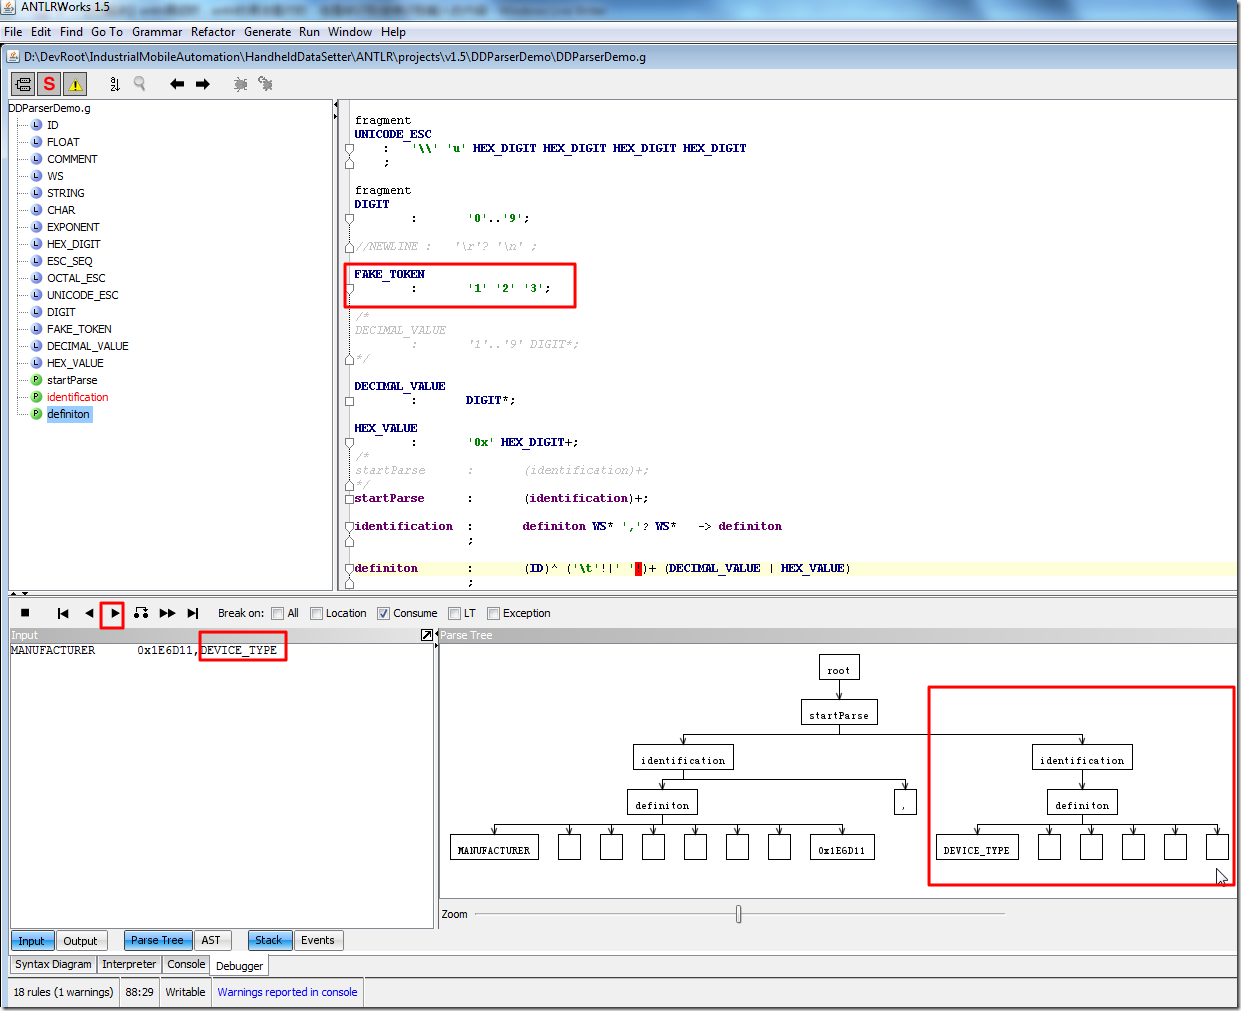Click the red S rules toolbar icon
Viewport: 1241px width, 1011px height.
coord(49,84)
